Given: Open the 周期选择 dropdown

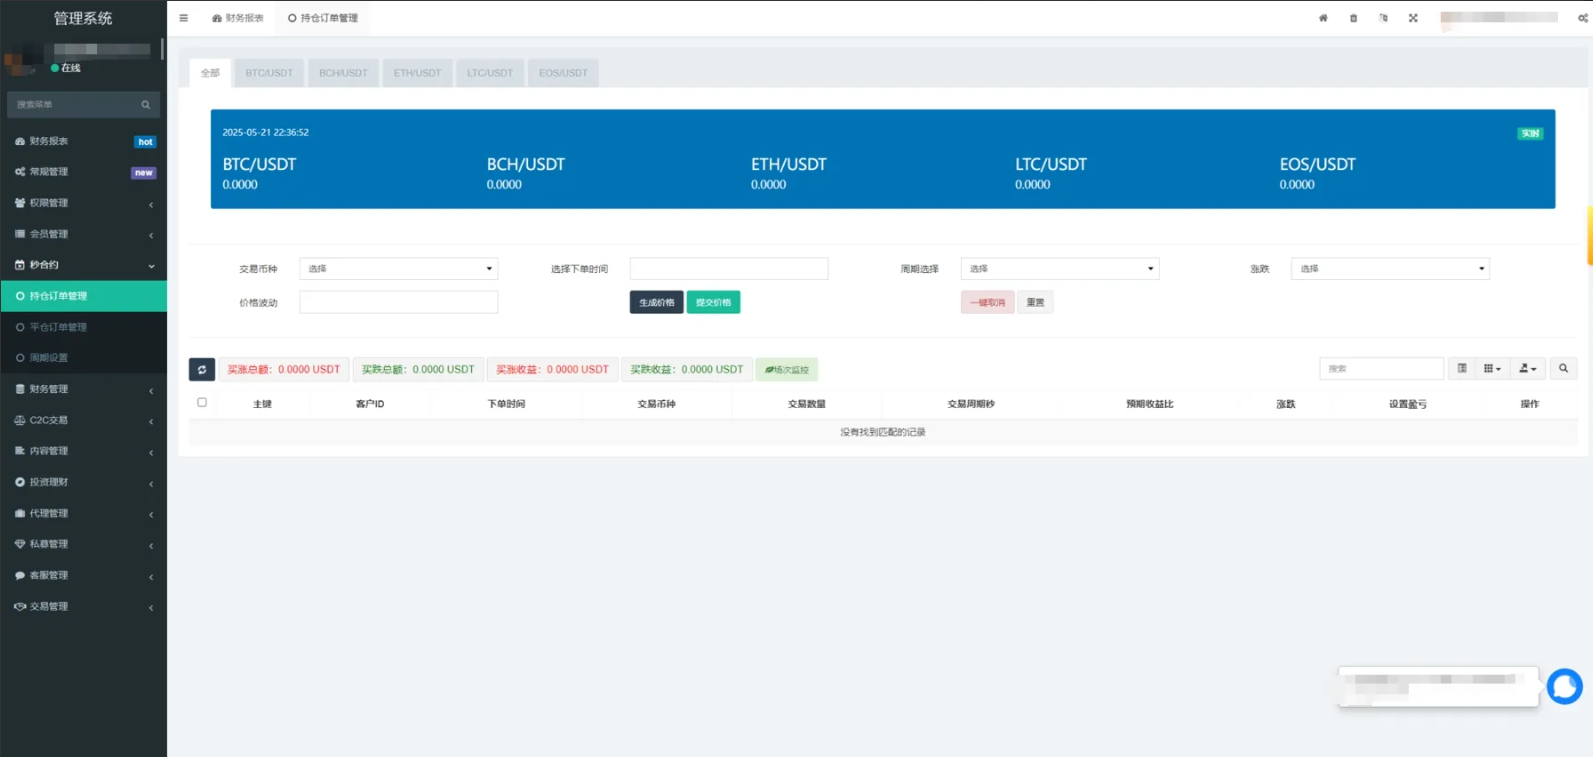Looking at the screenshot, I should [x=1059, y=269].
